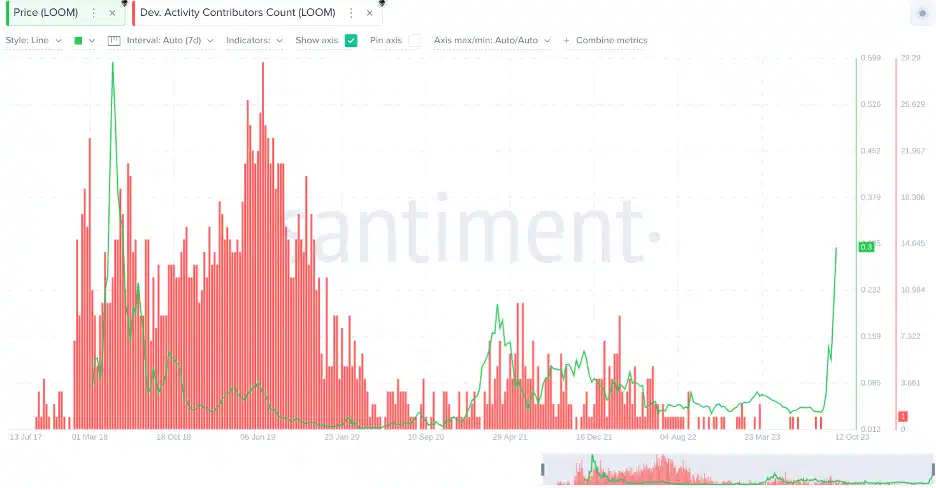Click the 0.526 price axis value

point(870,104)
